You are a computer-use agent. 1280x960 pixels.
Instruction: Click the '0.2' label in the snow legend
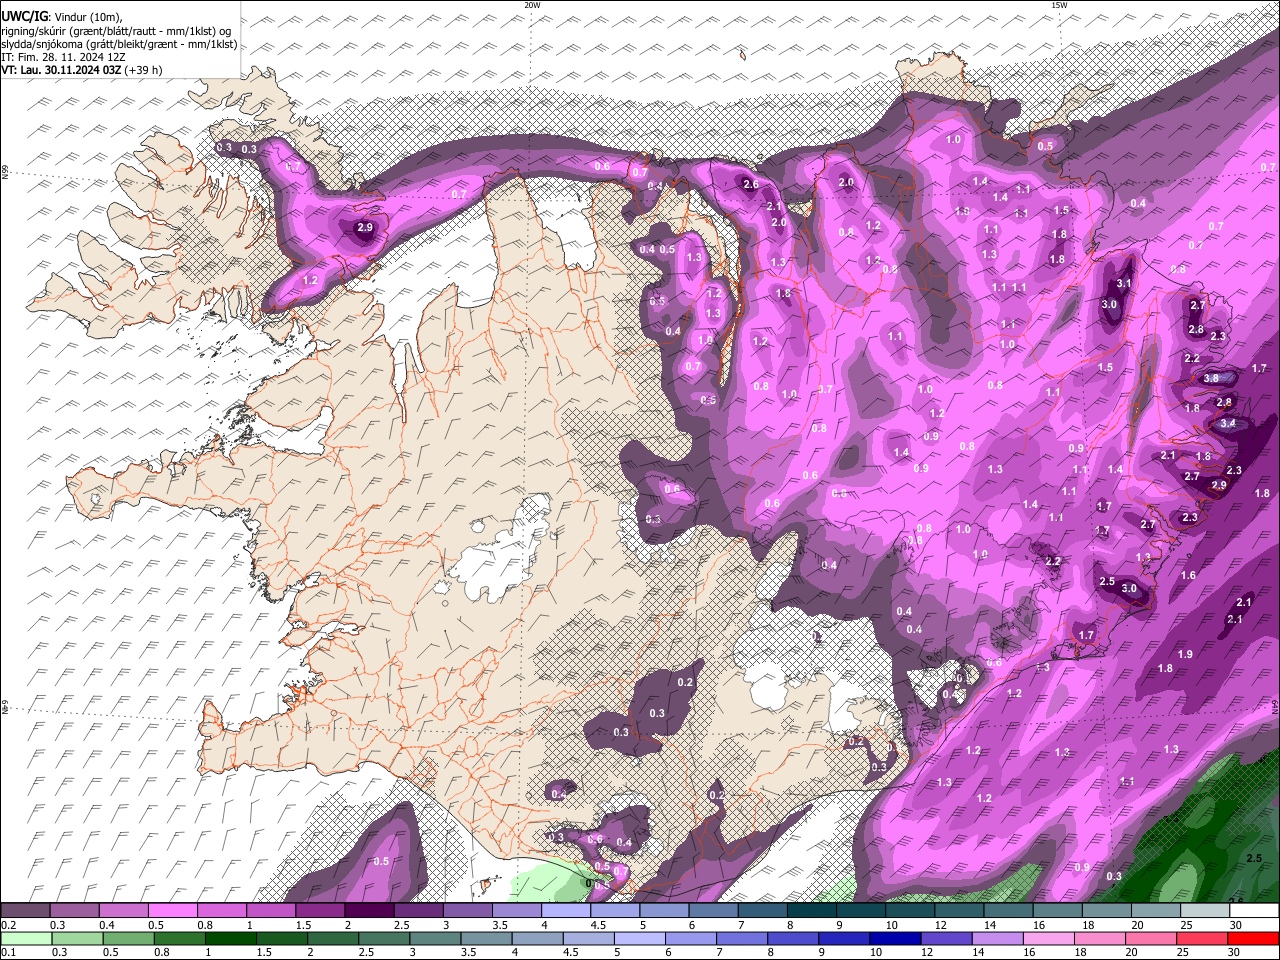pos(8,925)
